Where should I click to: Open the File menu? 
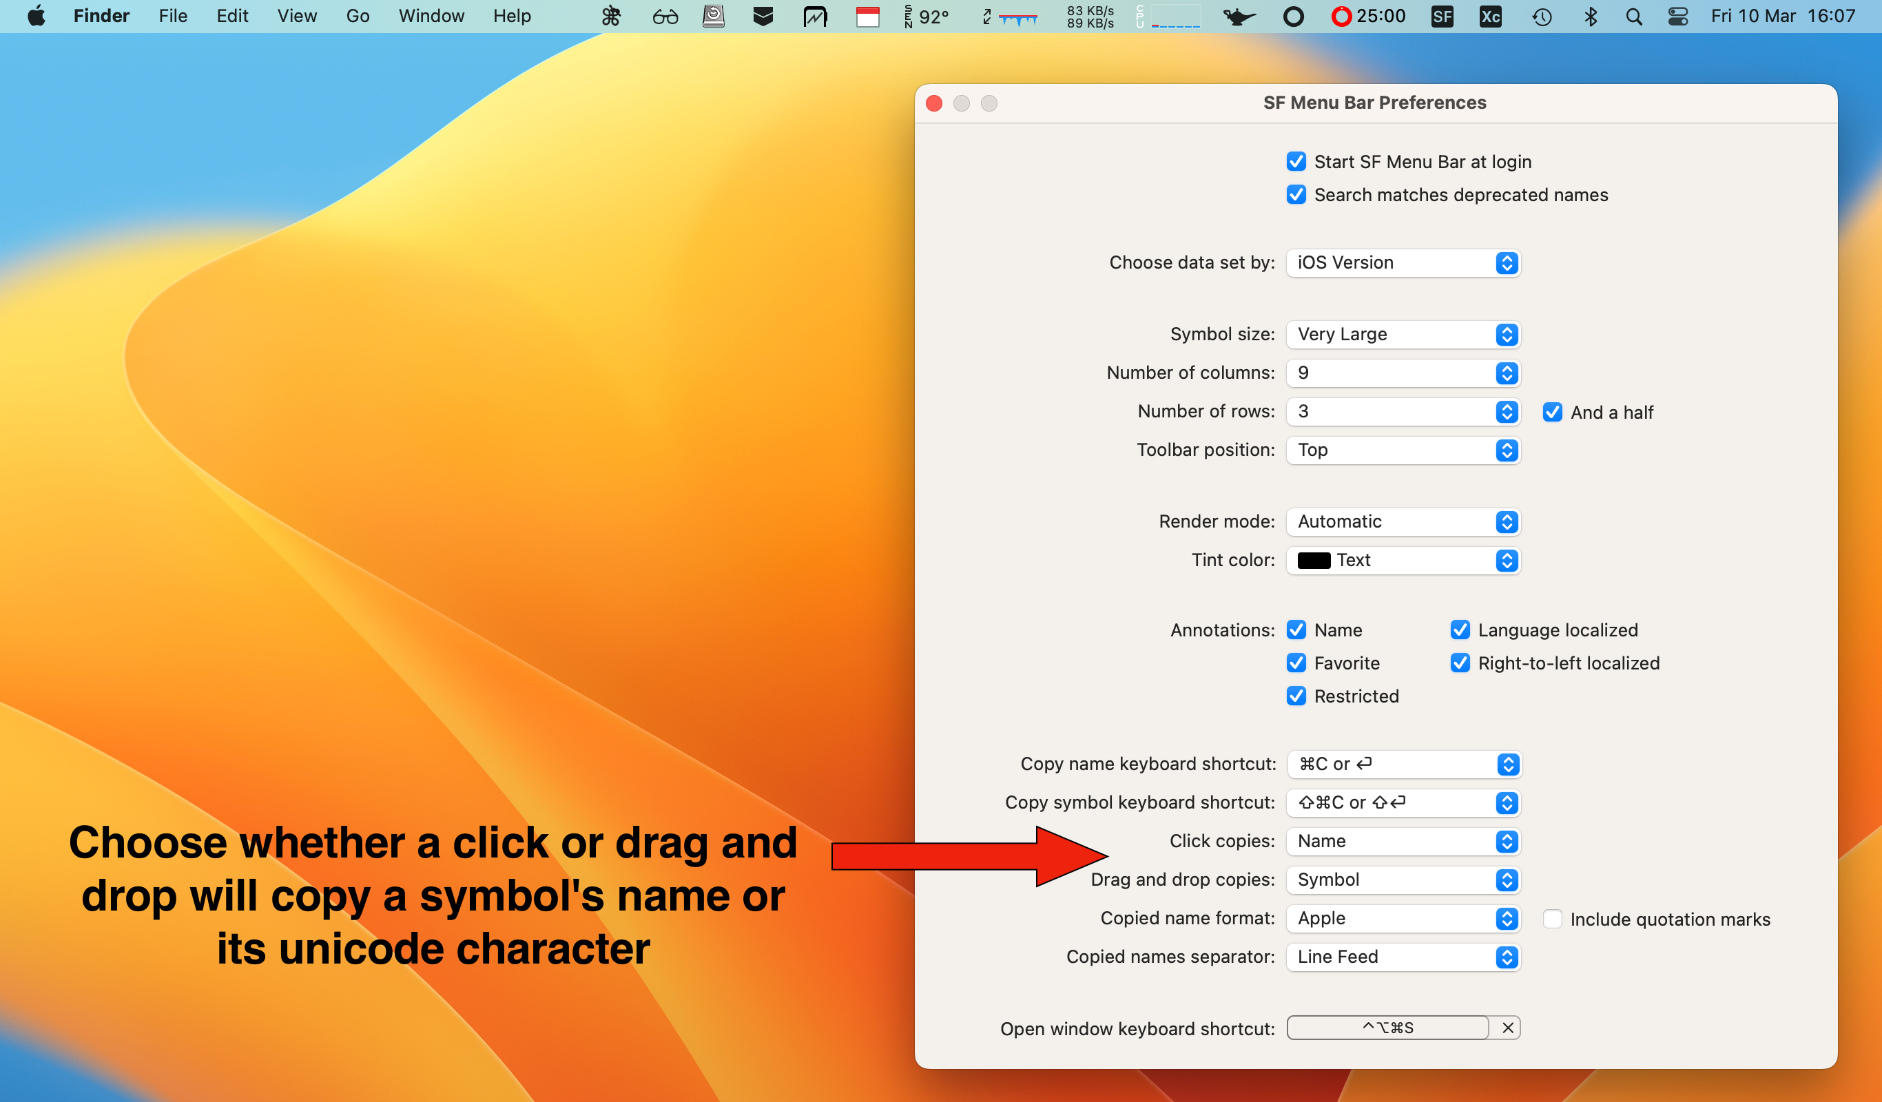(x=173, y=16)
